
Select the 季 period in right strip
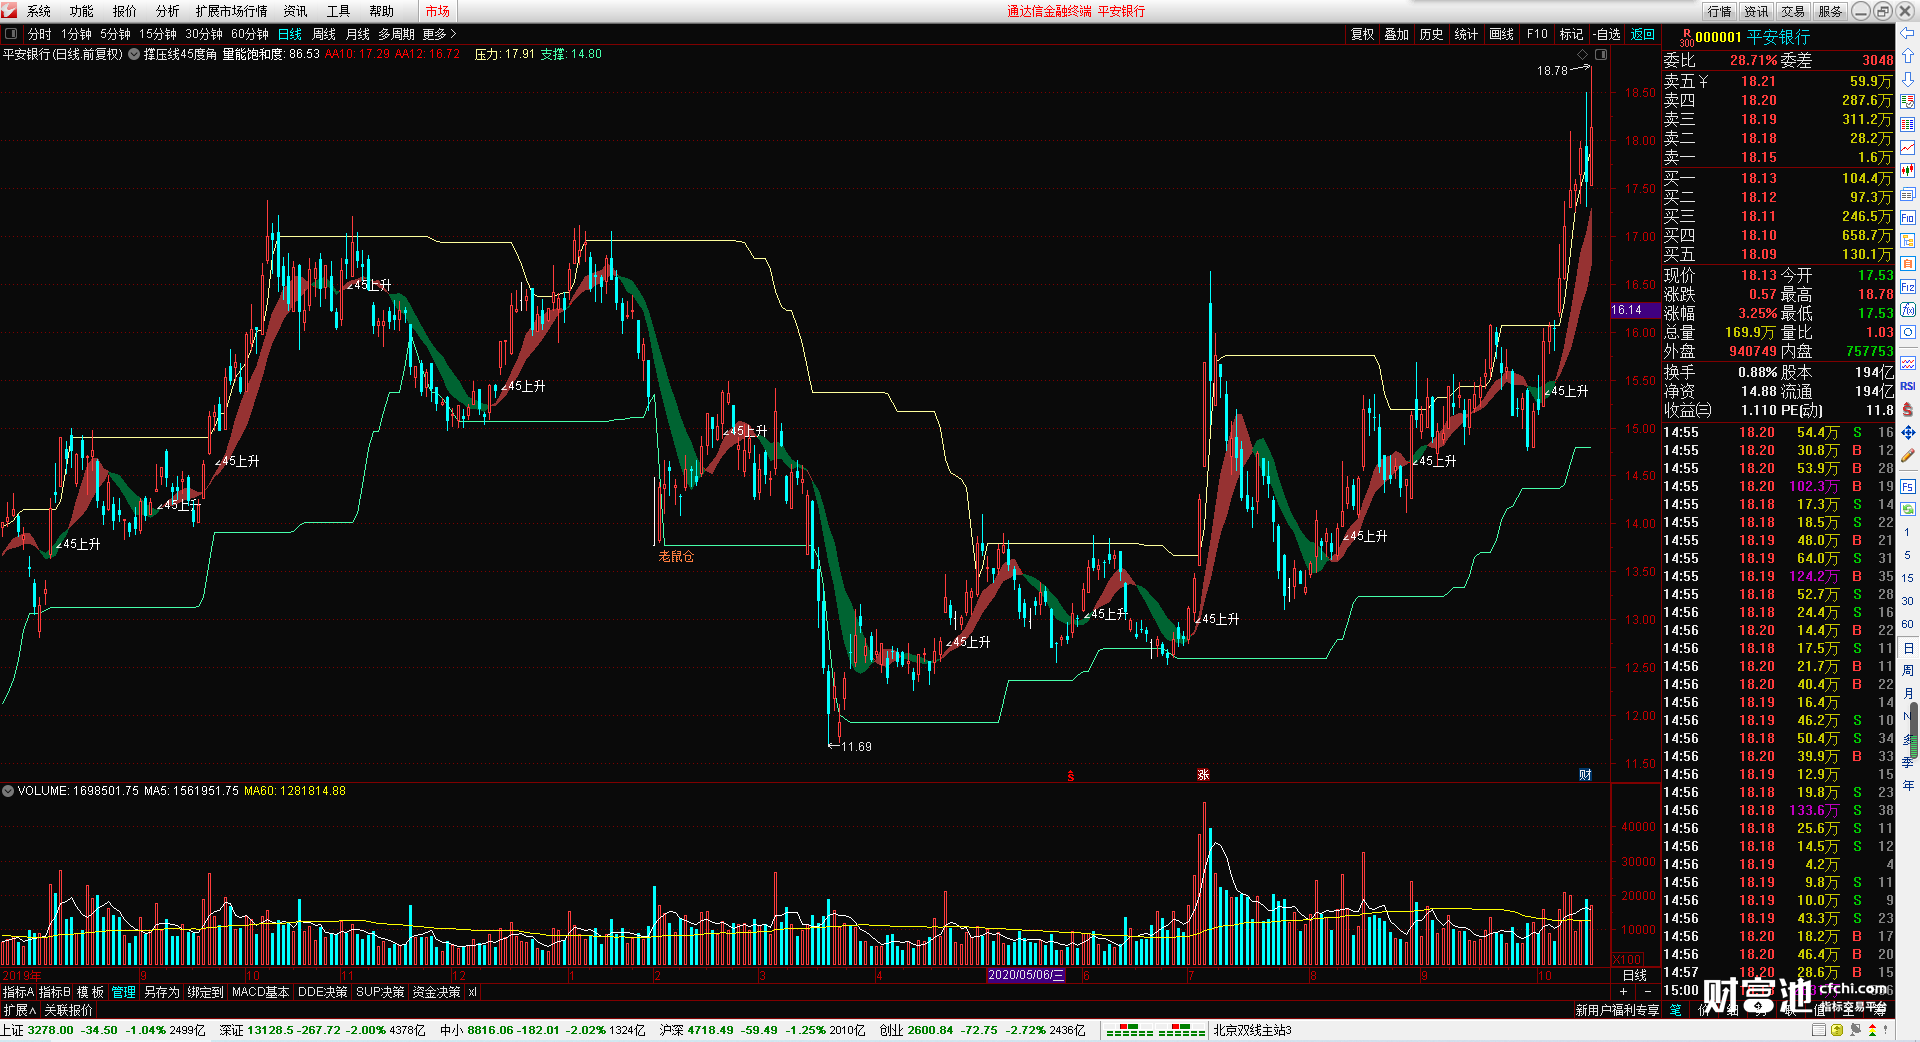pyautogui.click(x=1907, y=762)
